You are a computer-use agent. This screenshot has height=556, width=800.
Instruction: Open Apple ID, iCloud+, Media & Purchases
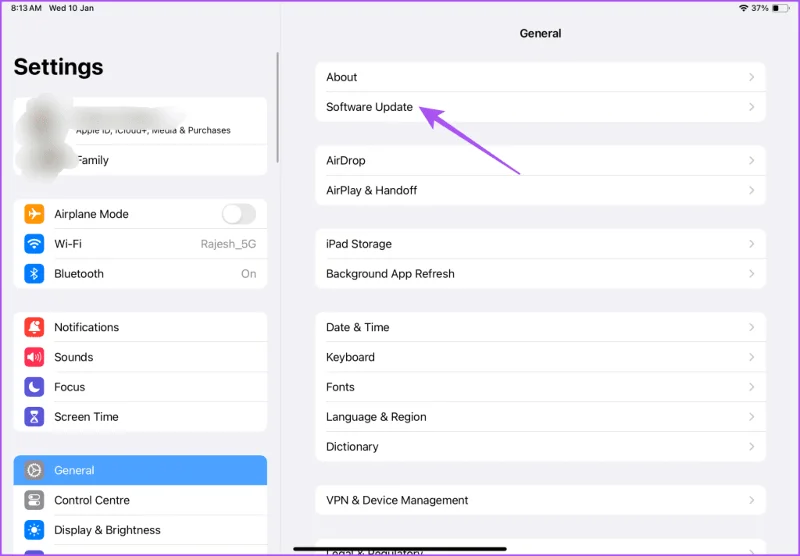[140, 121]
